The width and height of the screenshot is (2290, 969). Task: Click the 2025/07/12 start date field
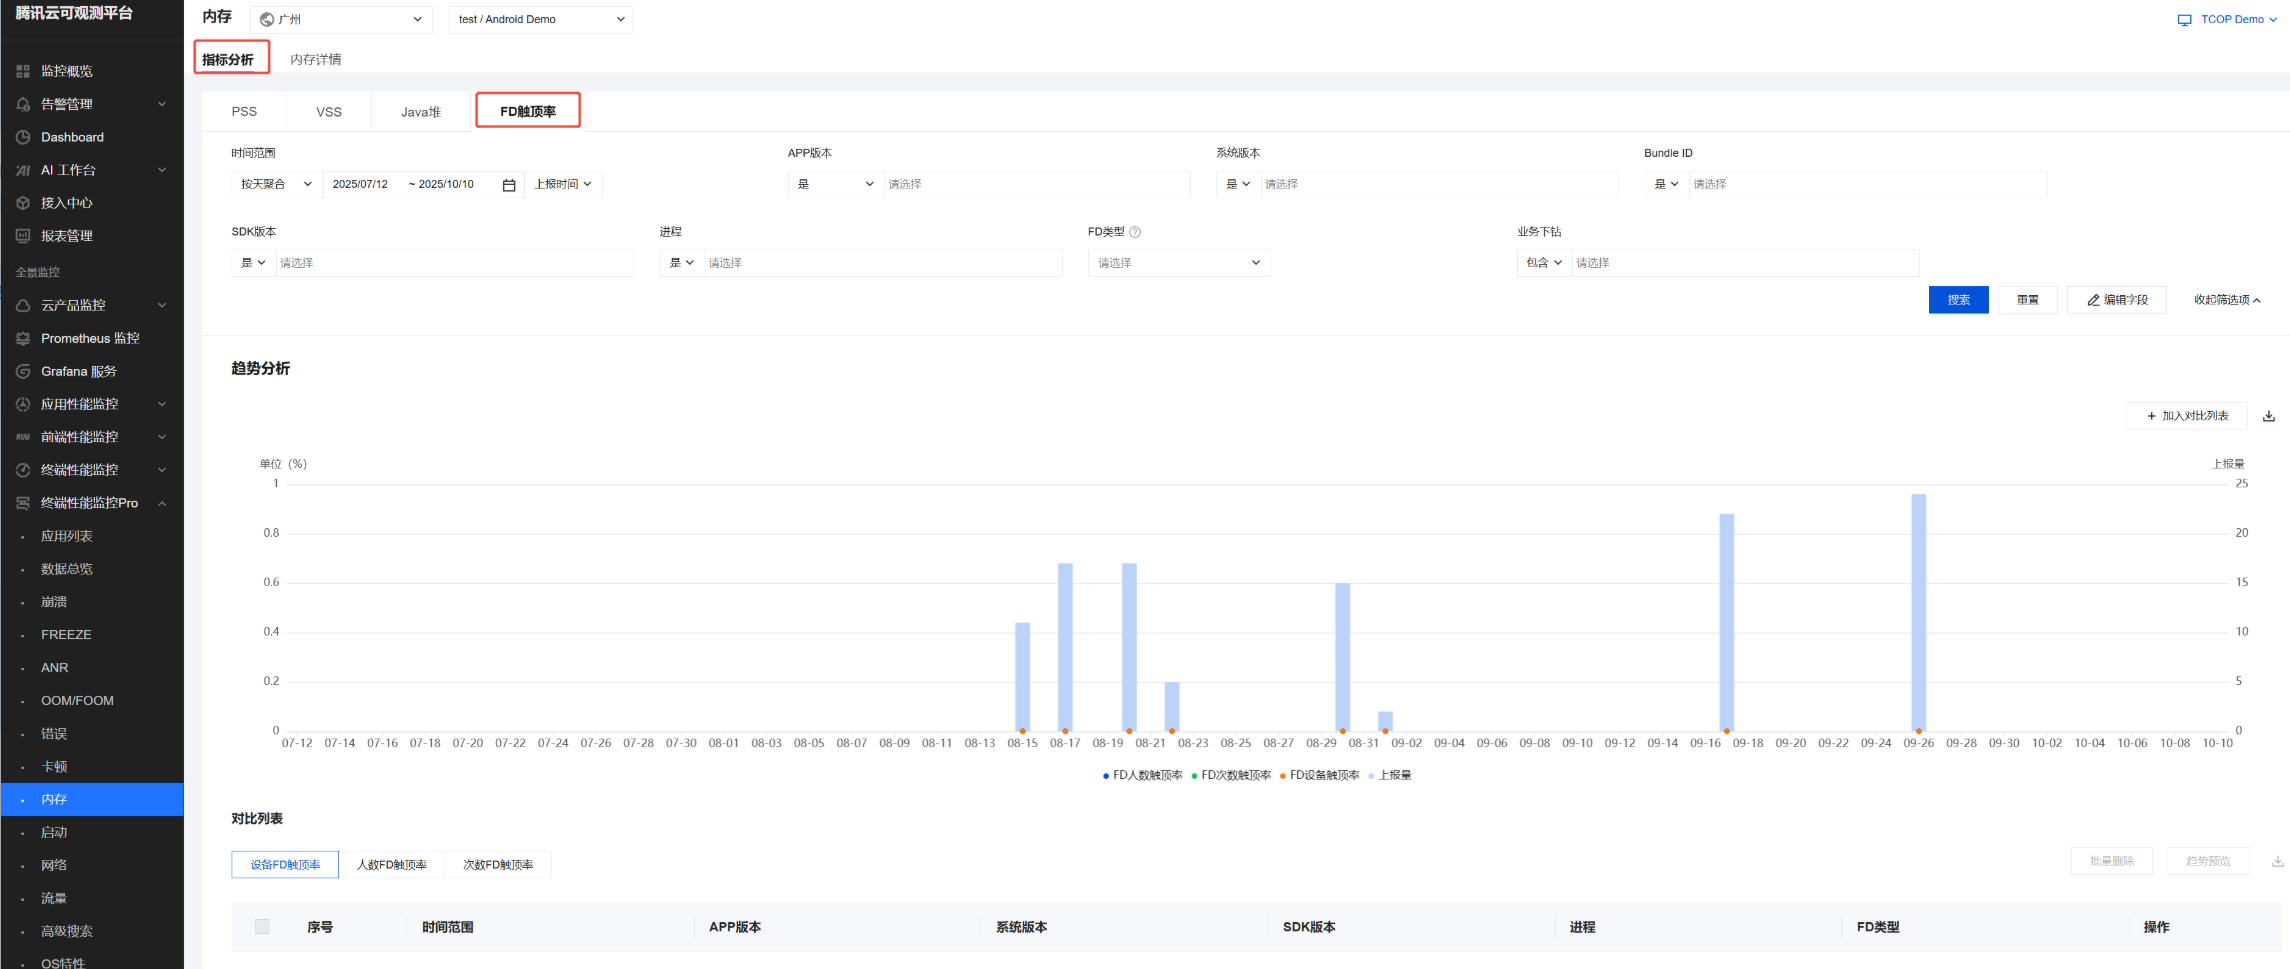[x=361, y=184]
